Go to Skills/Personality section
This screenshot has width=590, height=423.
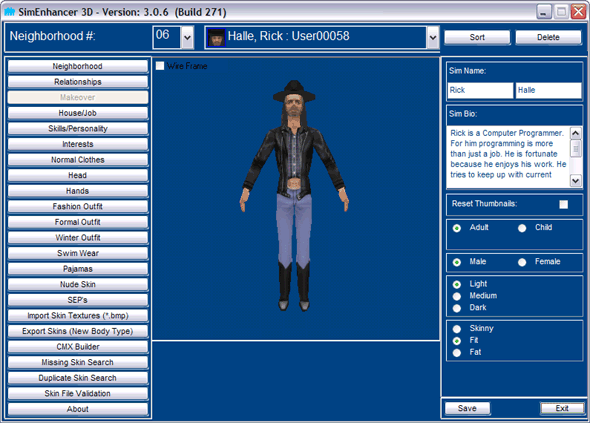point(78,128)
